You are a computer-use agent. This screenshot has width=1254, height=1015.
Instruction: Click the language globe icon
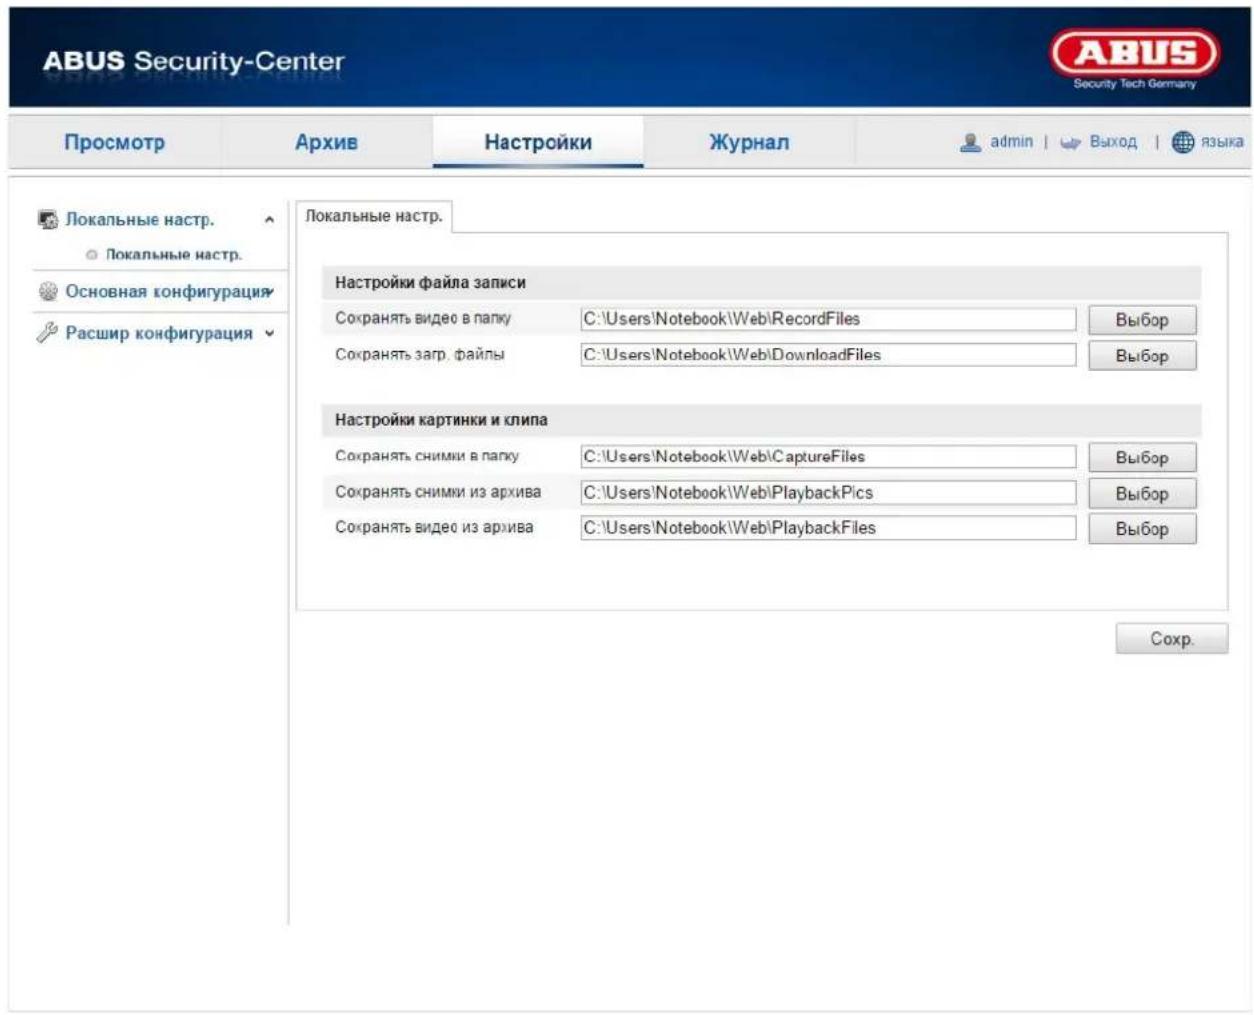[x=1183, y=142]
